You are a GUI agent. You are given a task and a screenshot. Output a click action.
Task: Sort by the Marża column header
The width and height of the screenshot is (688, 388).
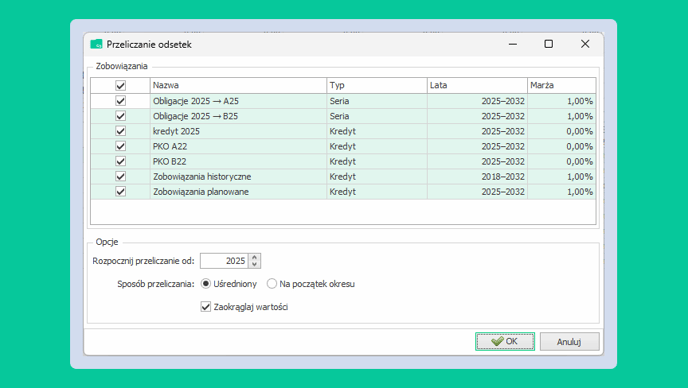(562, 86)
